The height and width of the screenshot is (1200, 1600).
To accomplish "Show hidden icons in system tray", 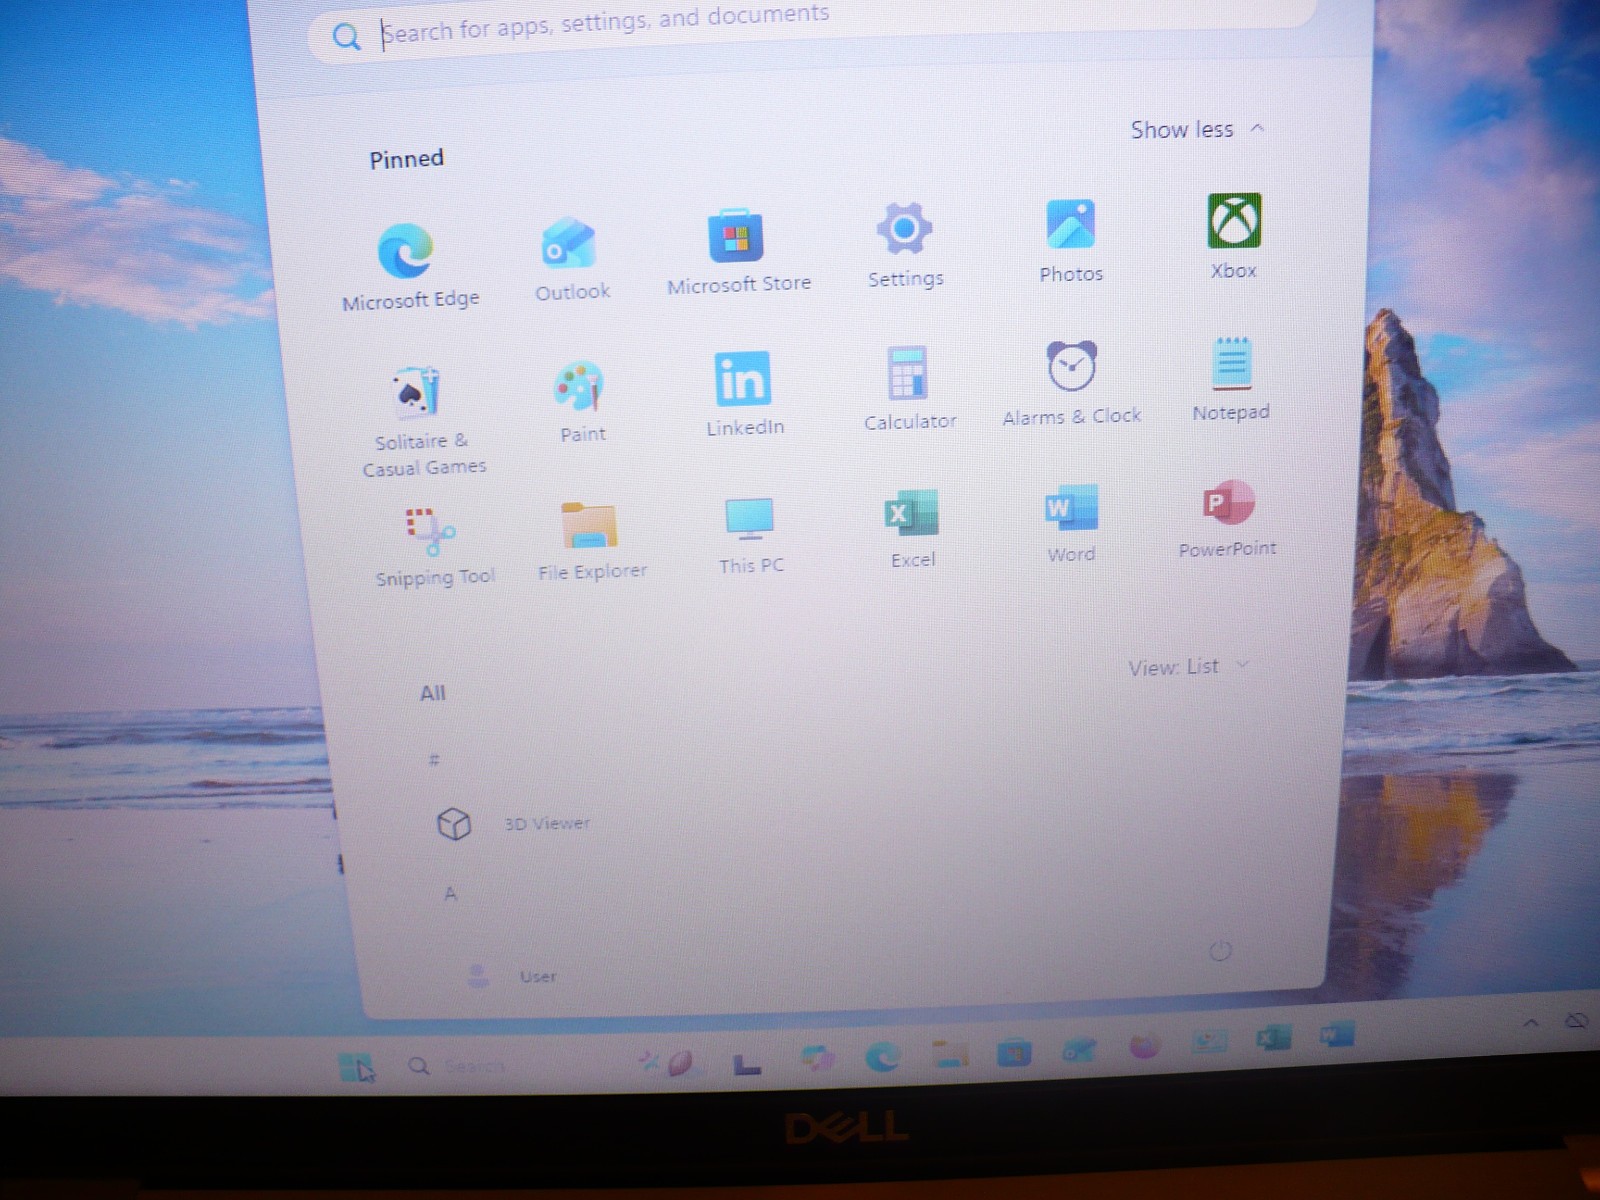I will [x=1531, y=1023].
